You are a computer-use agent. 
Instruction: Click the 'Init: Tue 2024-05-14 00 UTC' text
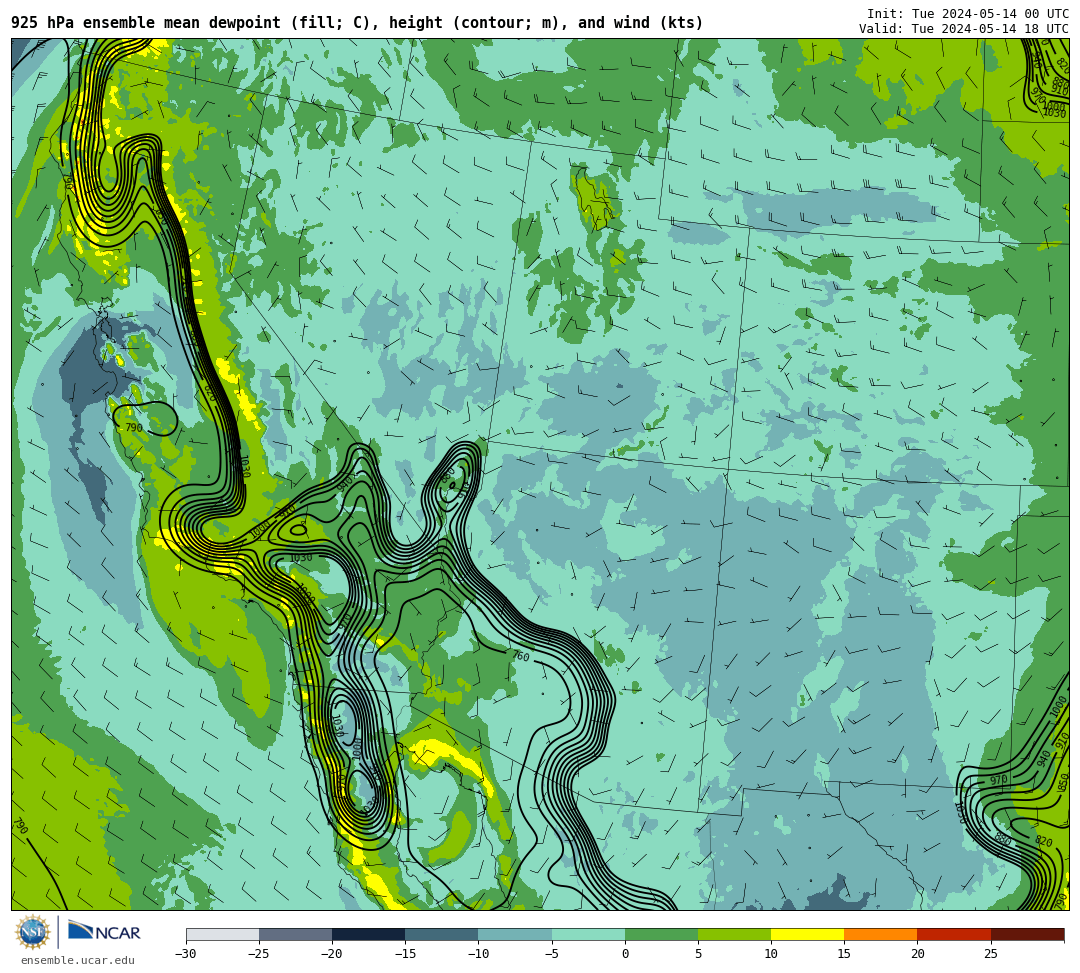[x=968, y=14]
